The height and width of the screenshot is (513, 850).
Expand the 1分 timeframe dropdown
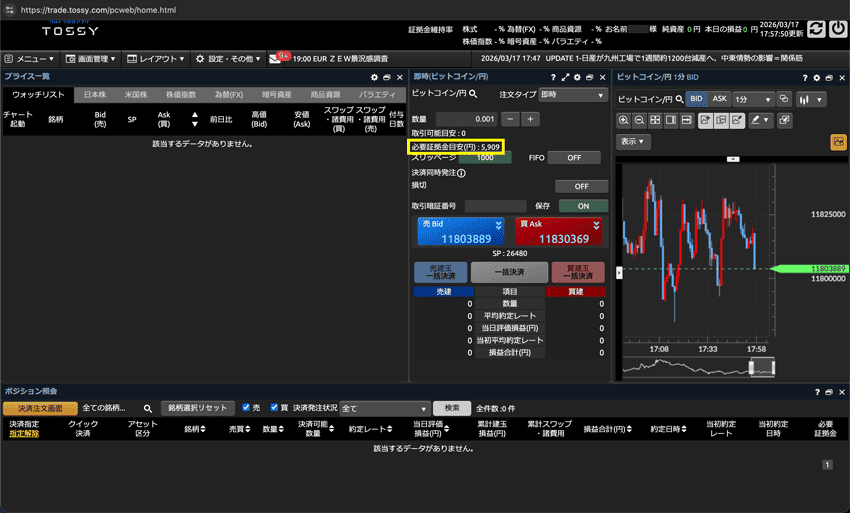tap(754, 99)
